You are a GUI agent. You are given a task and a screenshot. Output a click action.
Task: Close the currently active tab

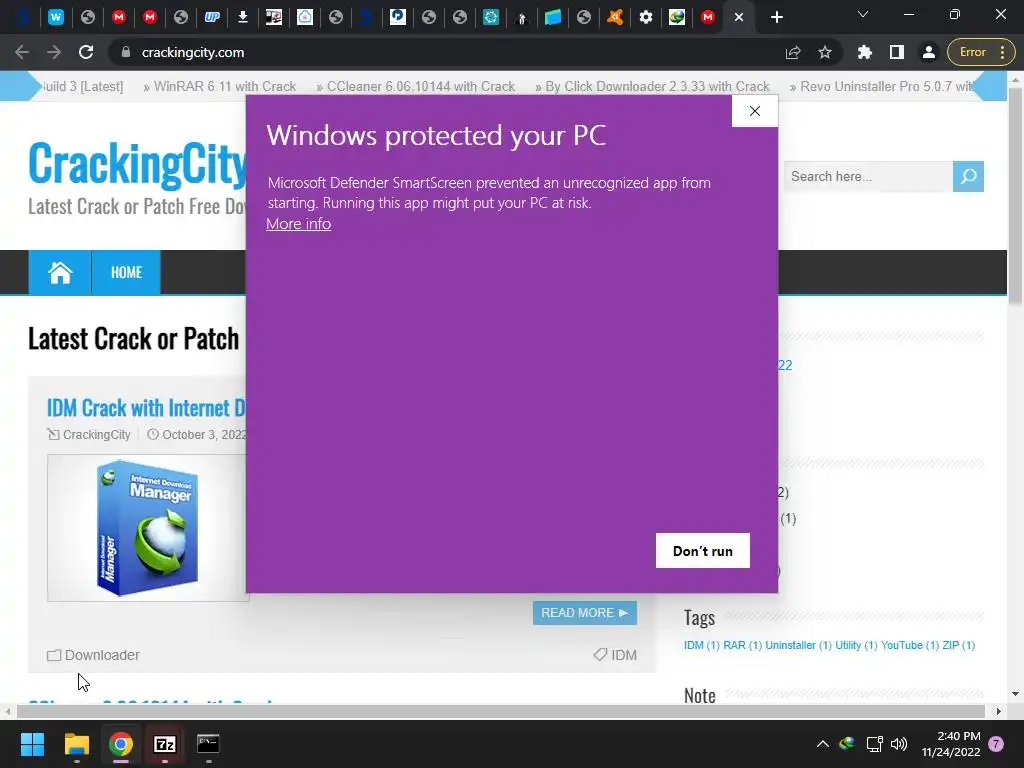(x=739, y=18)
